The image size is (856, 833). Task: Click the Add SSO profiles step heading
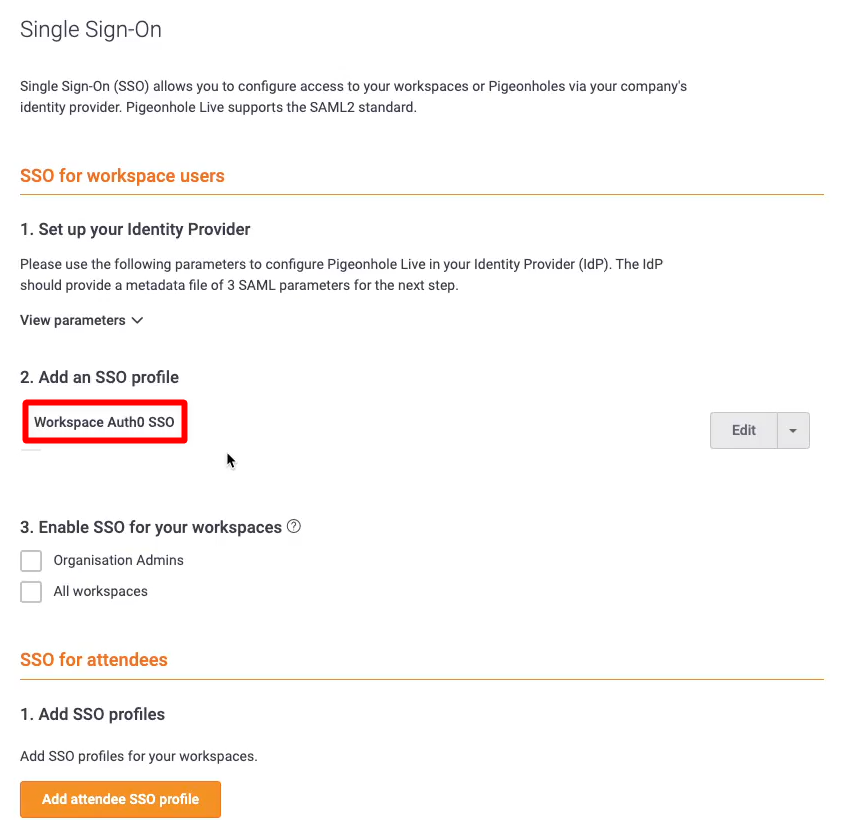point(92,714)
